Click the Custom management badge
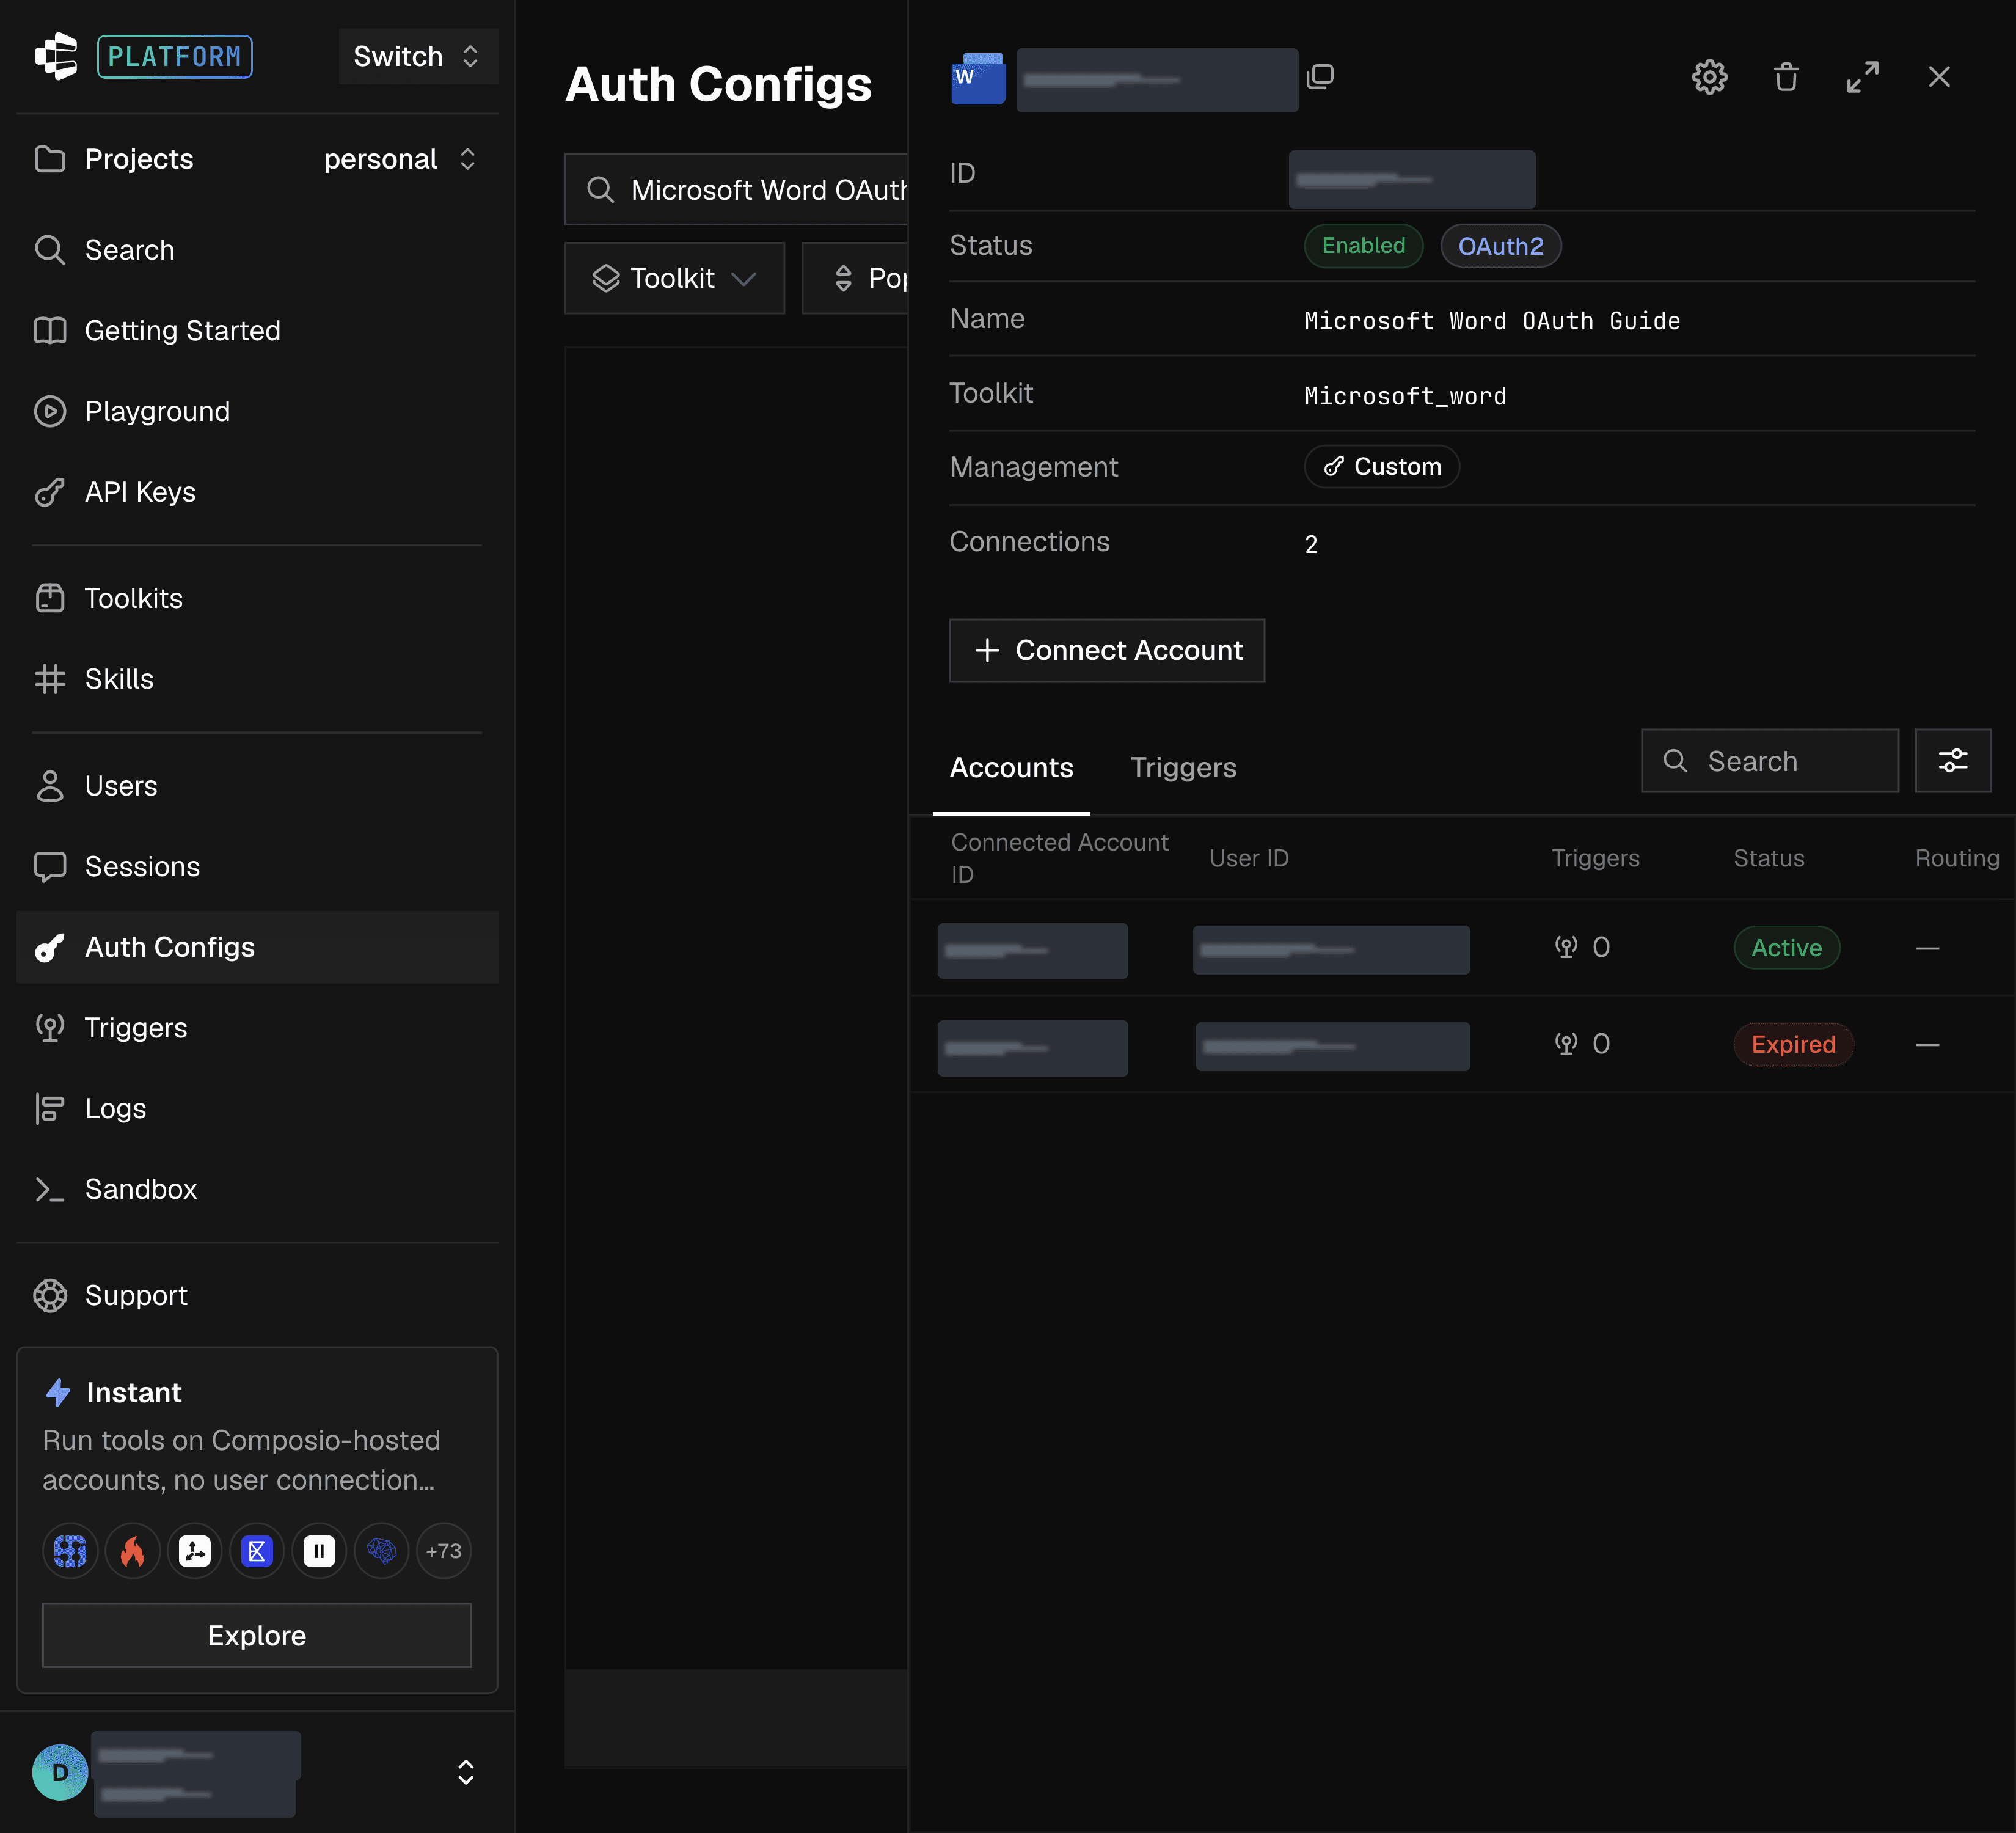 pyautogui.click(x=1382, y=466)
